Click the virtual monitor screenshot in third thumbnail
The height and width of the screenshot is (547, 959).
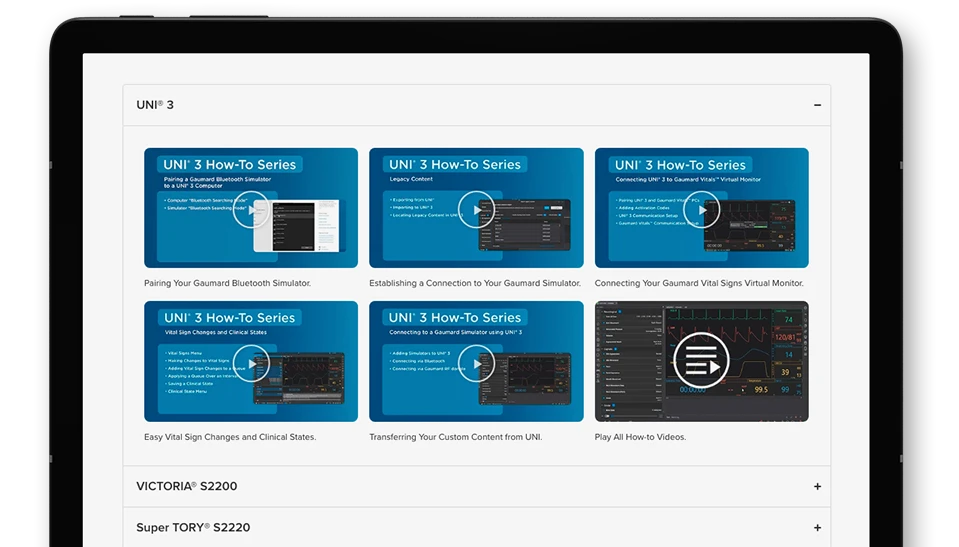(x=750, y=225)
